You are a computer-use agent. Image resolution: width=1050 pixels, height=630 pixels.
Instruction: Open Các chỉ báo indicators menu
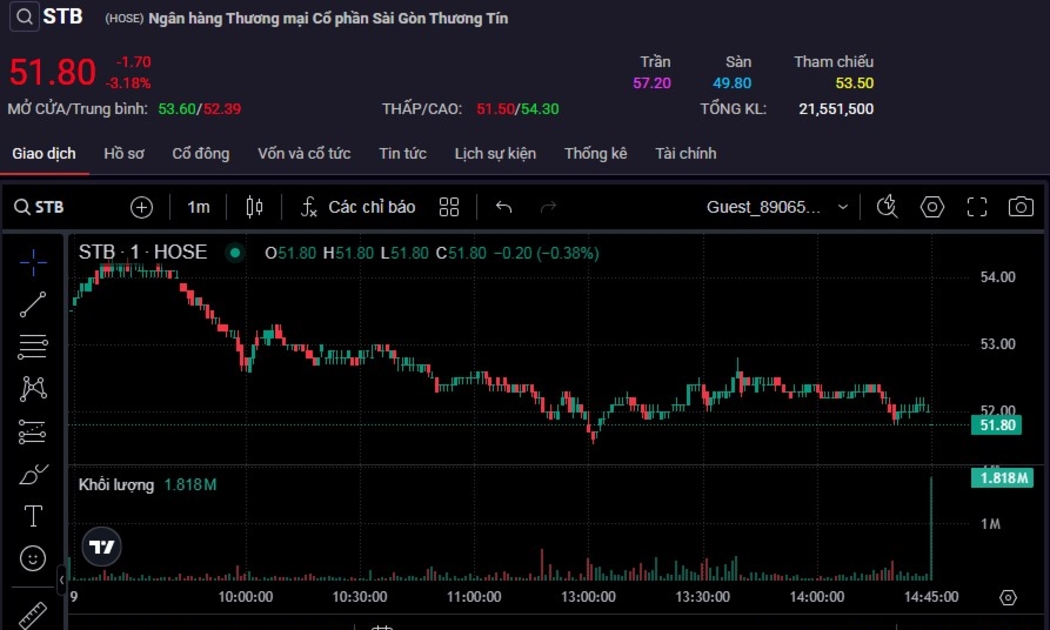tap(358, 207)
